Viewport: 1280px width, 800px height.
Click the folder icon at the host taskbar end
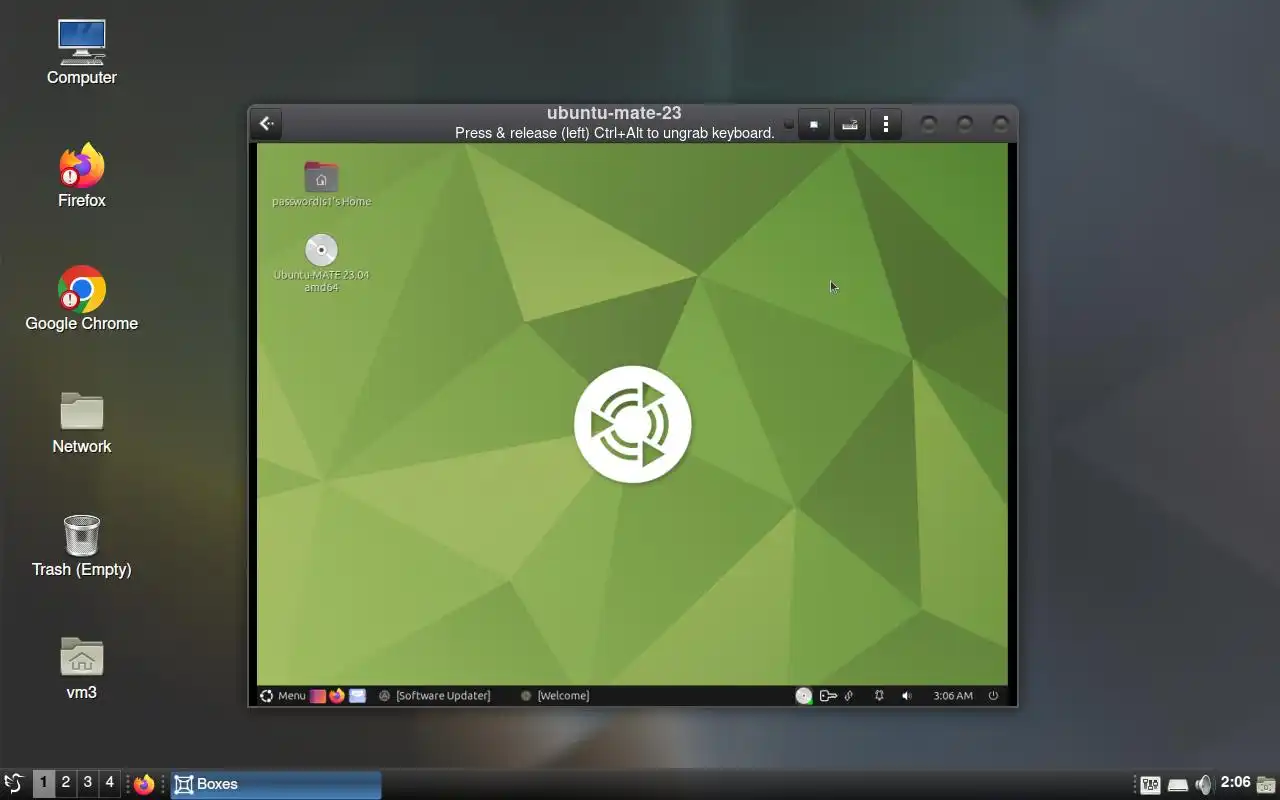coord(1266,784)
